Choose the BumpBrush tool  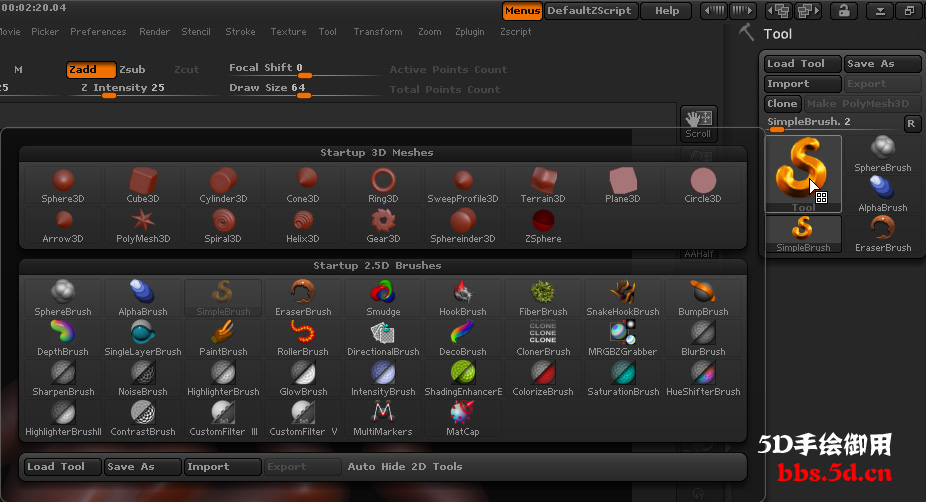click(703, 298)
